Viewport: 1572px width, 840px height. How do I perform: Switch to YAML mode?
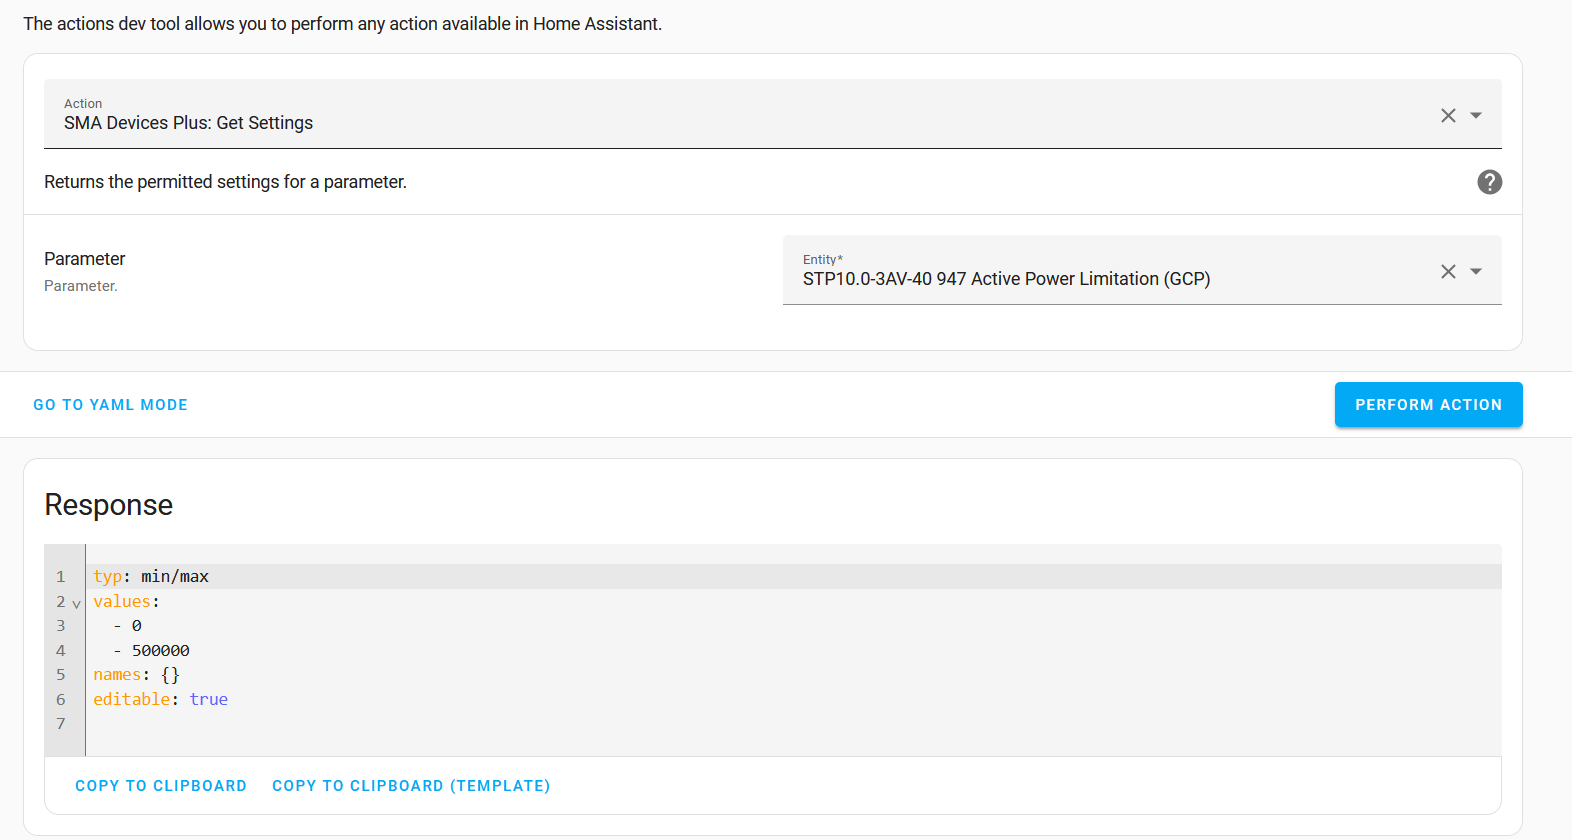tap(110, 405)
